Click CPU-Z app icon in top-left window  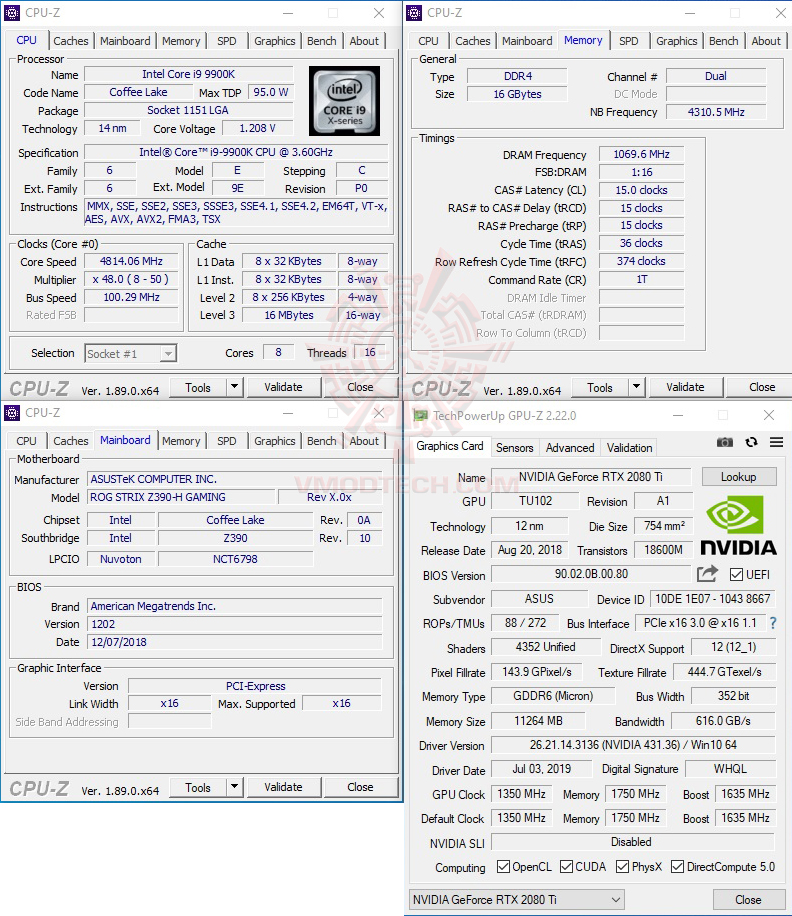pos(12,12)
